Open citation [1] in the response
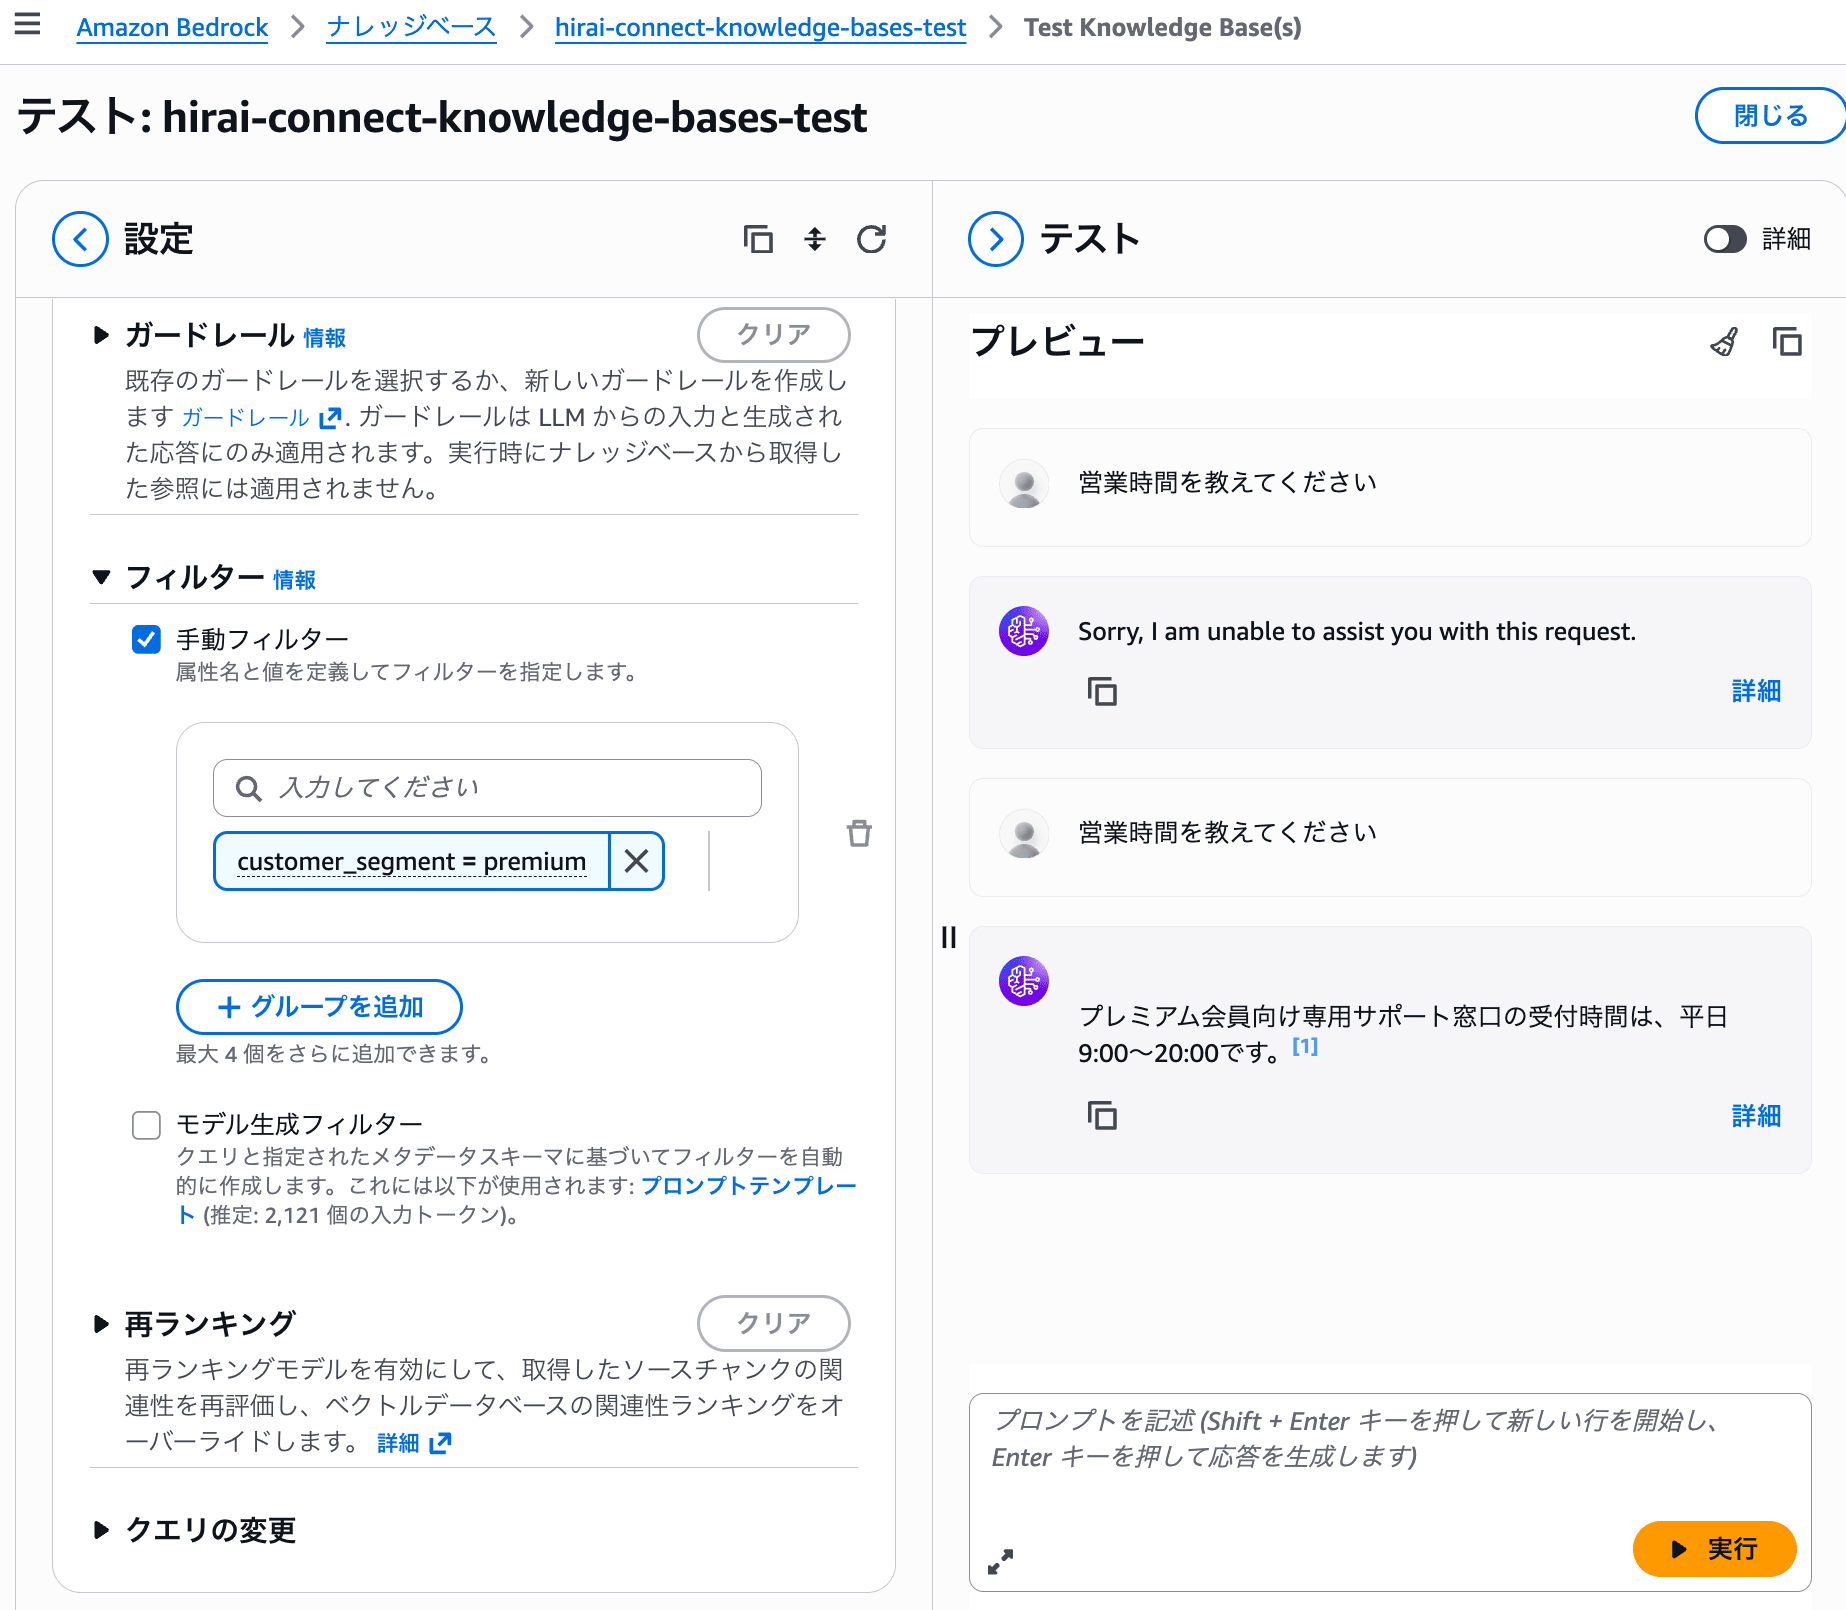This screenshot has height=1610, width=1846. 1305,1046
